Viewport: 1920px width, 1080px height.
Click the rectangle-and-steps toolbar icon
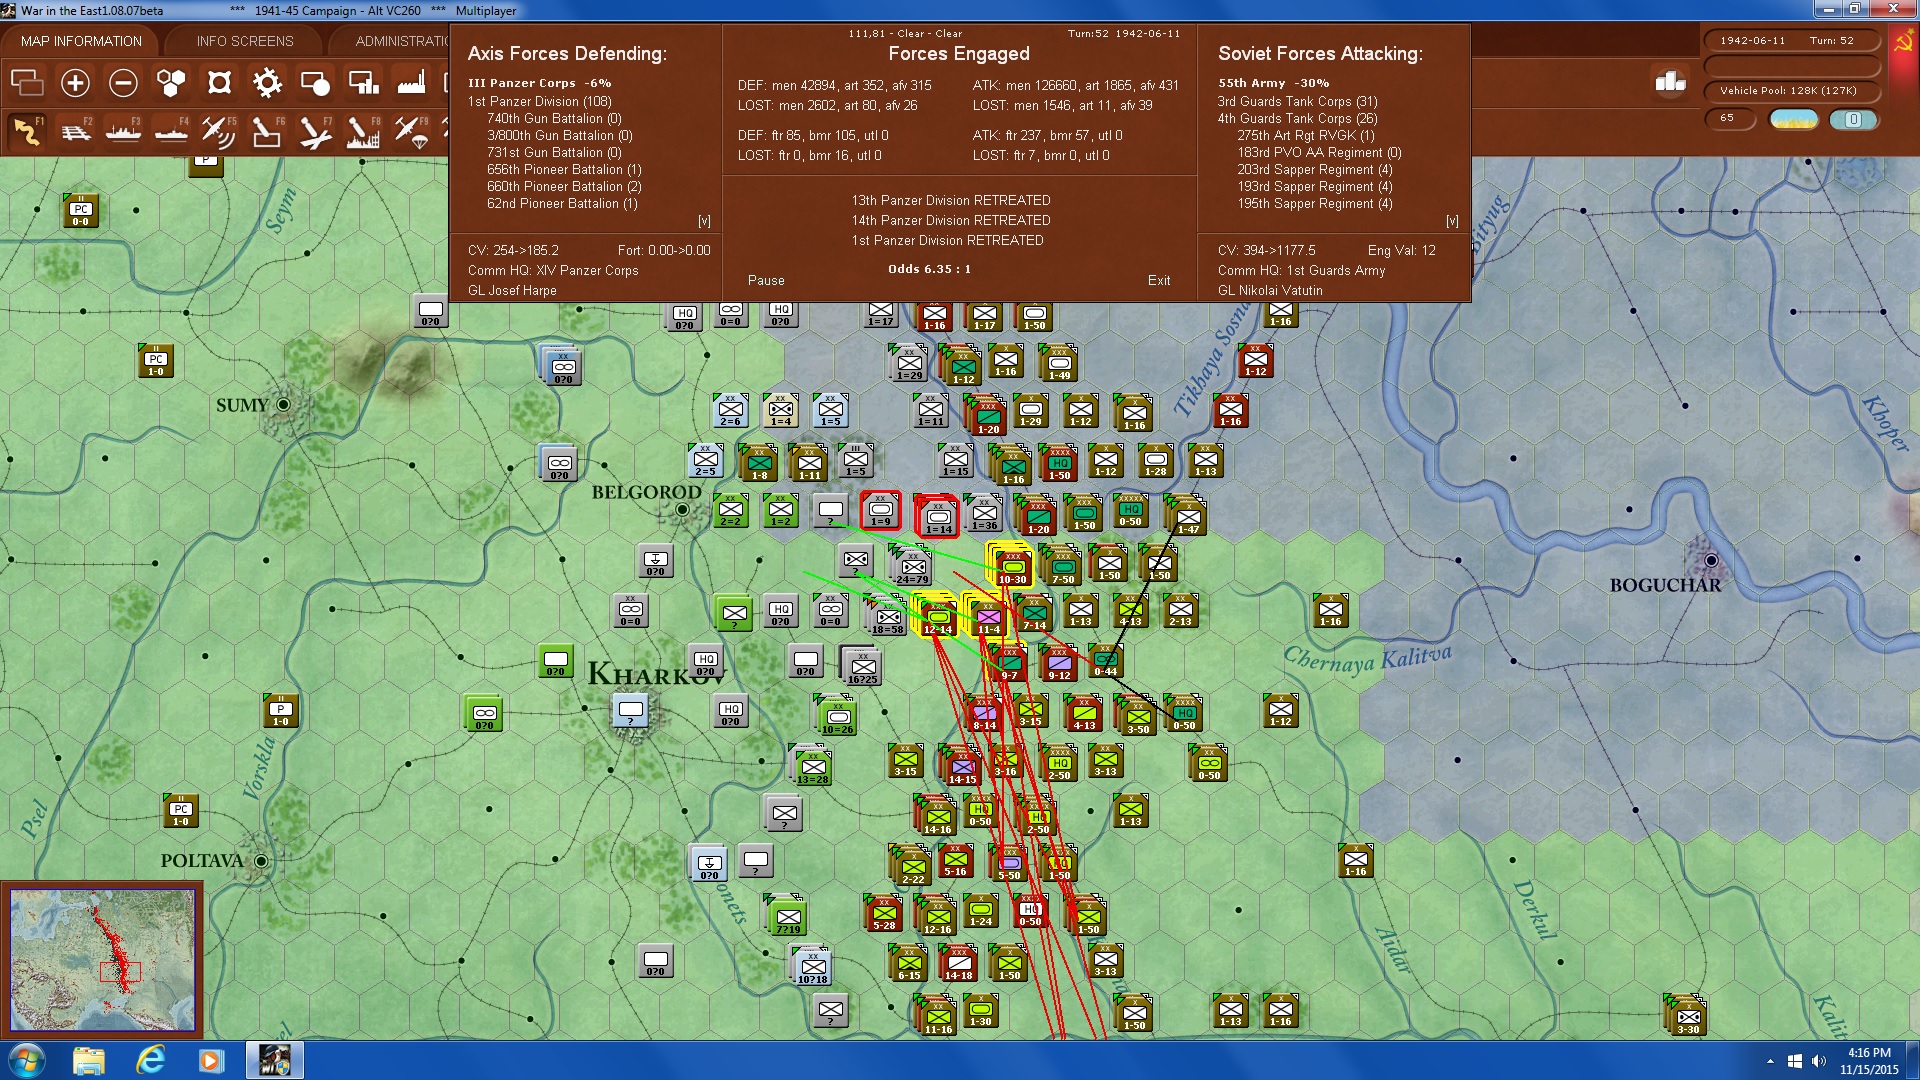tap(363, 82)
